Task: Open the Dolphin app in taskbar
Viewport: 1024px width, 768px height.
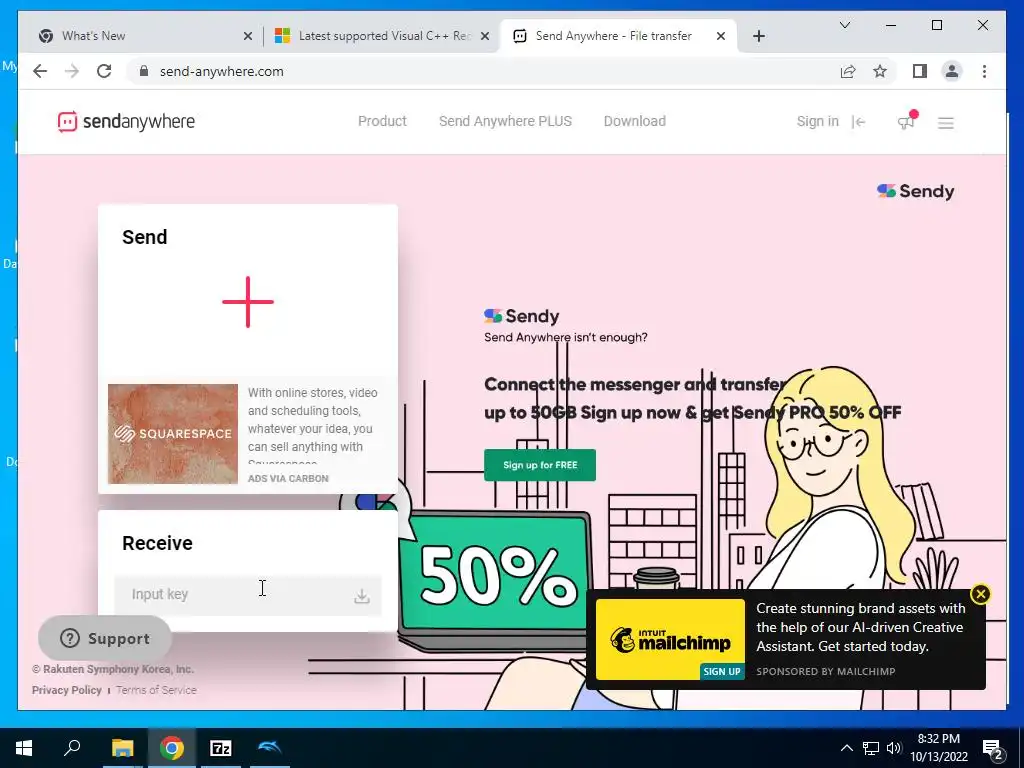Action: point(270,748)
